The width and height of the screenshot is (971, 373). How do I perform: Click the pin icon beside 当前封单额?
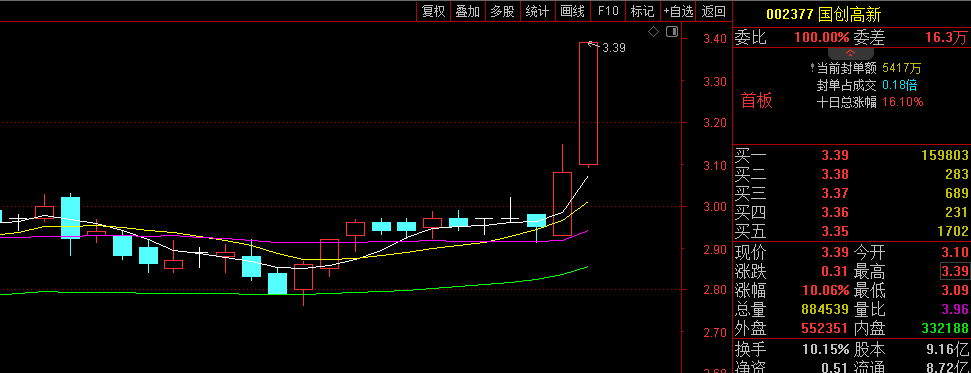click(x=812, y=68)
